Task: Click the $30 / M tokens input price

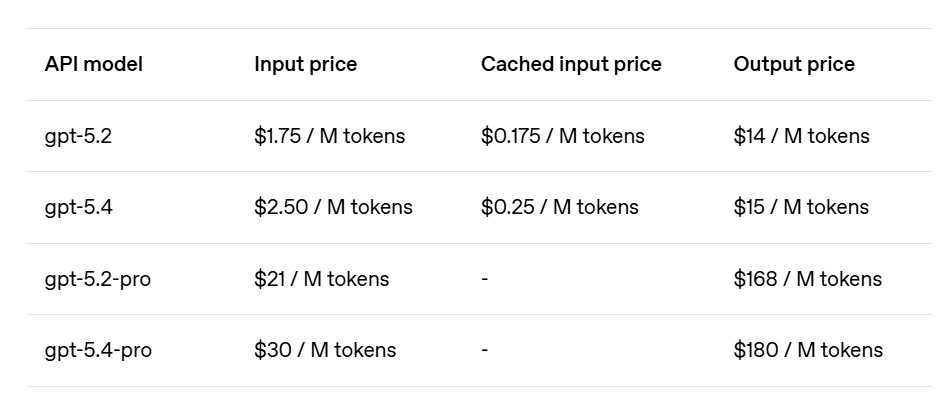Action: click(325, 350)
